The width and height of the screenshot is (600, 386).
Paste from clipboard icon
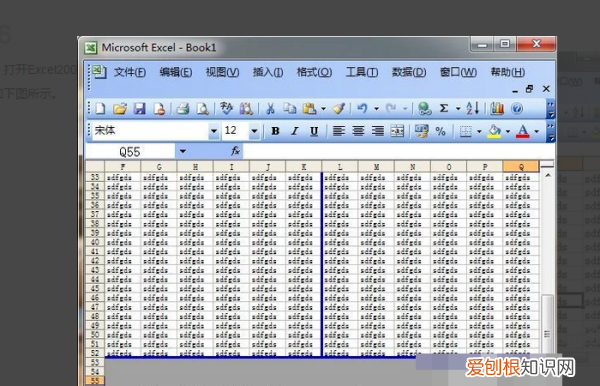[x=309, y=109]
